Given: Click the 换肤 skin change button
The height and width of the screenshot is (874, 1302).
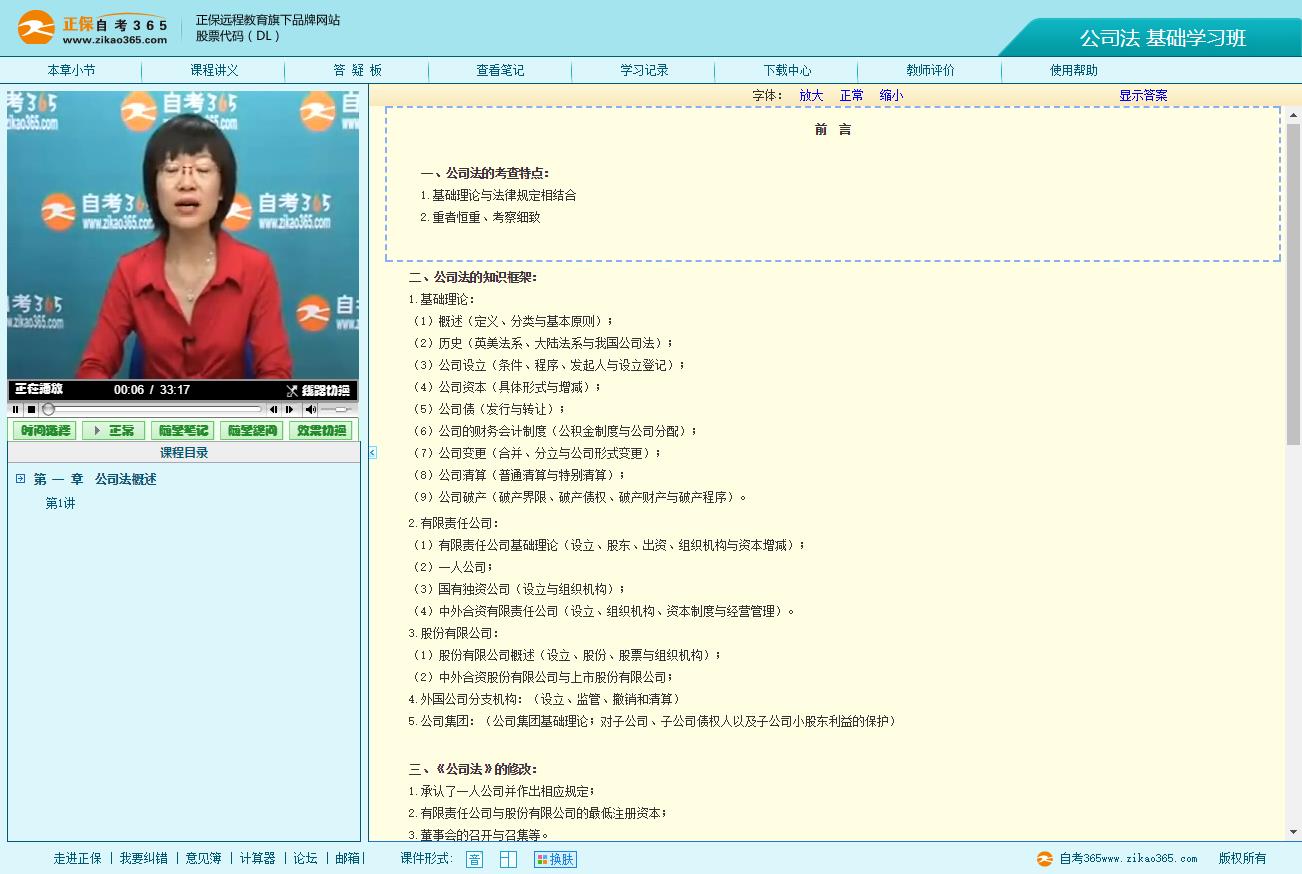Looking at the screenshot, I should click(x=555, y=859).
